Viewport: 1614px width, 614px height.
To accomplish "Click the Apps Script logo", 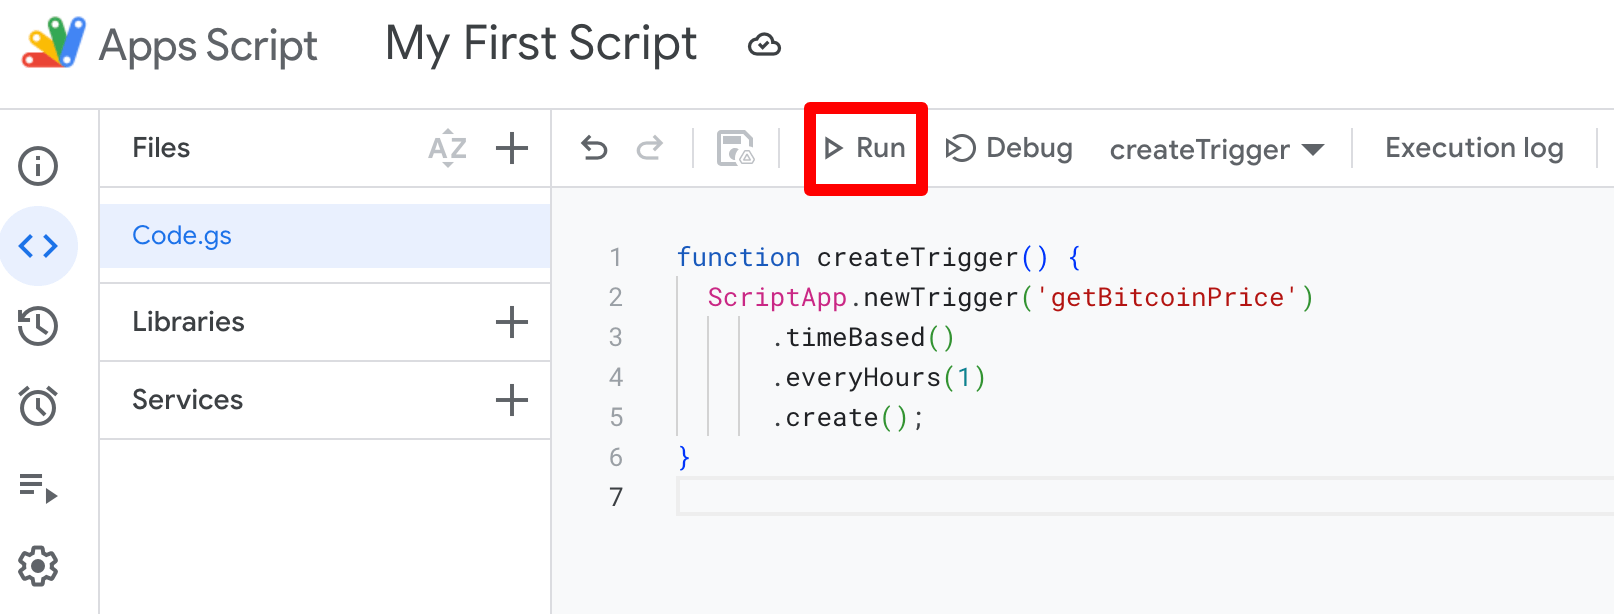I will [54, 43].
